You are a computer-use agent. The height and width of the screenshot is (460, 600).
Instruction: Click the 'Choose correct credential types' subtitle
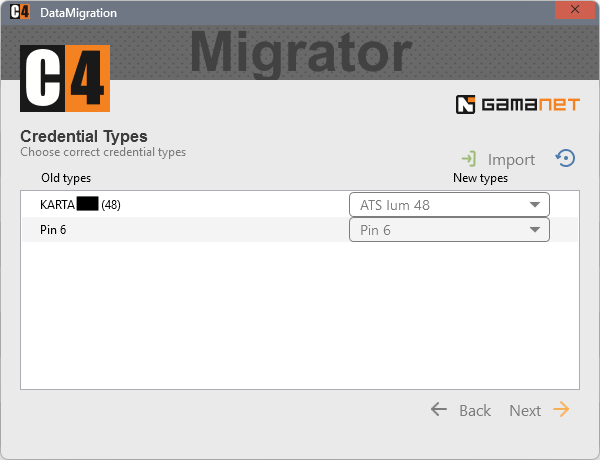tap(103, 152)
